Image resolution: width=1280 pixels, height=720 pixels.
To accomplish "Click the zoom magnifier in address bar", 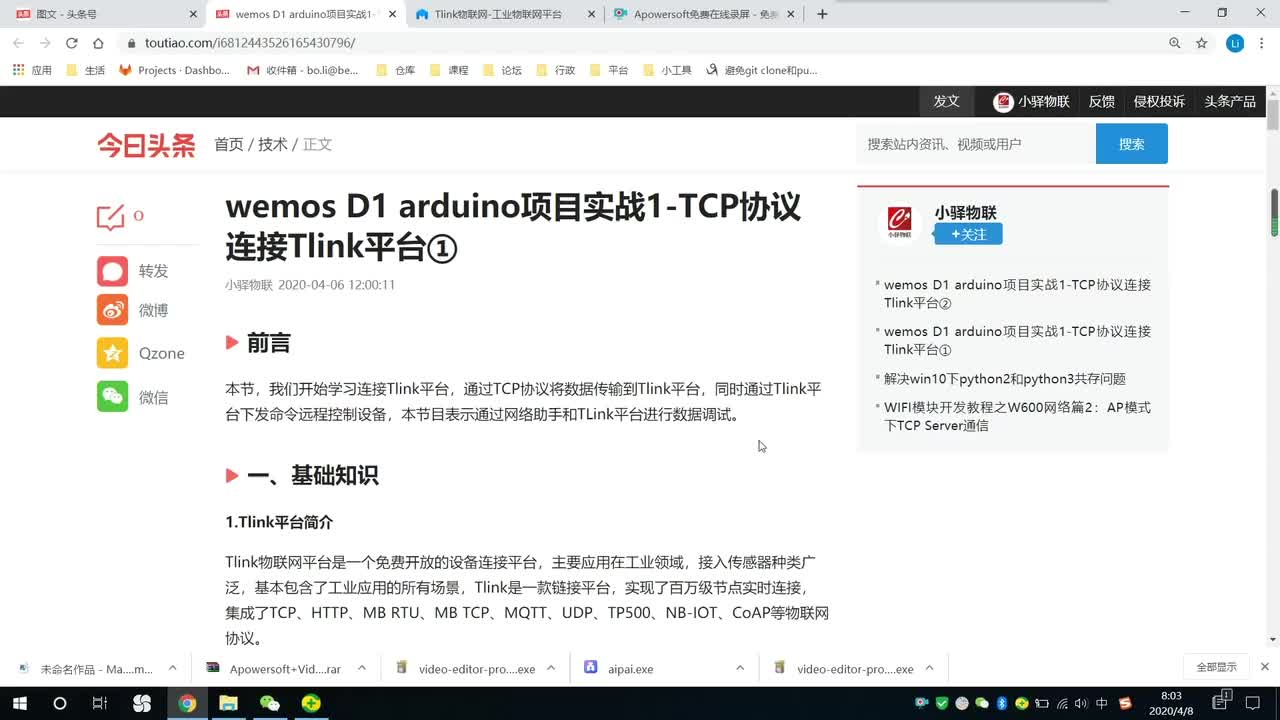I will 1175,43.
